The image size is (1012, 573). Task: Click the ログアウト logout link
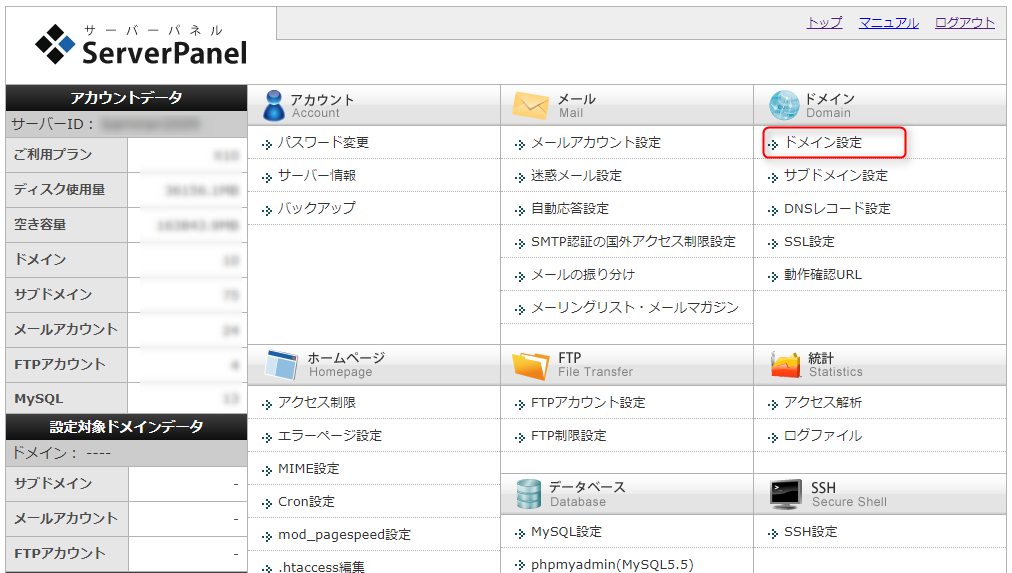[965, 23]
